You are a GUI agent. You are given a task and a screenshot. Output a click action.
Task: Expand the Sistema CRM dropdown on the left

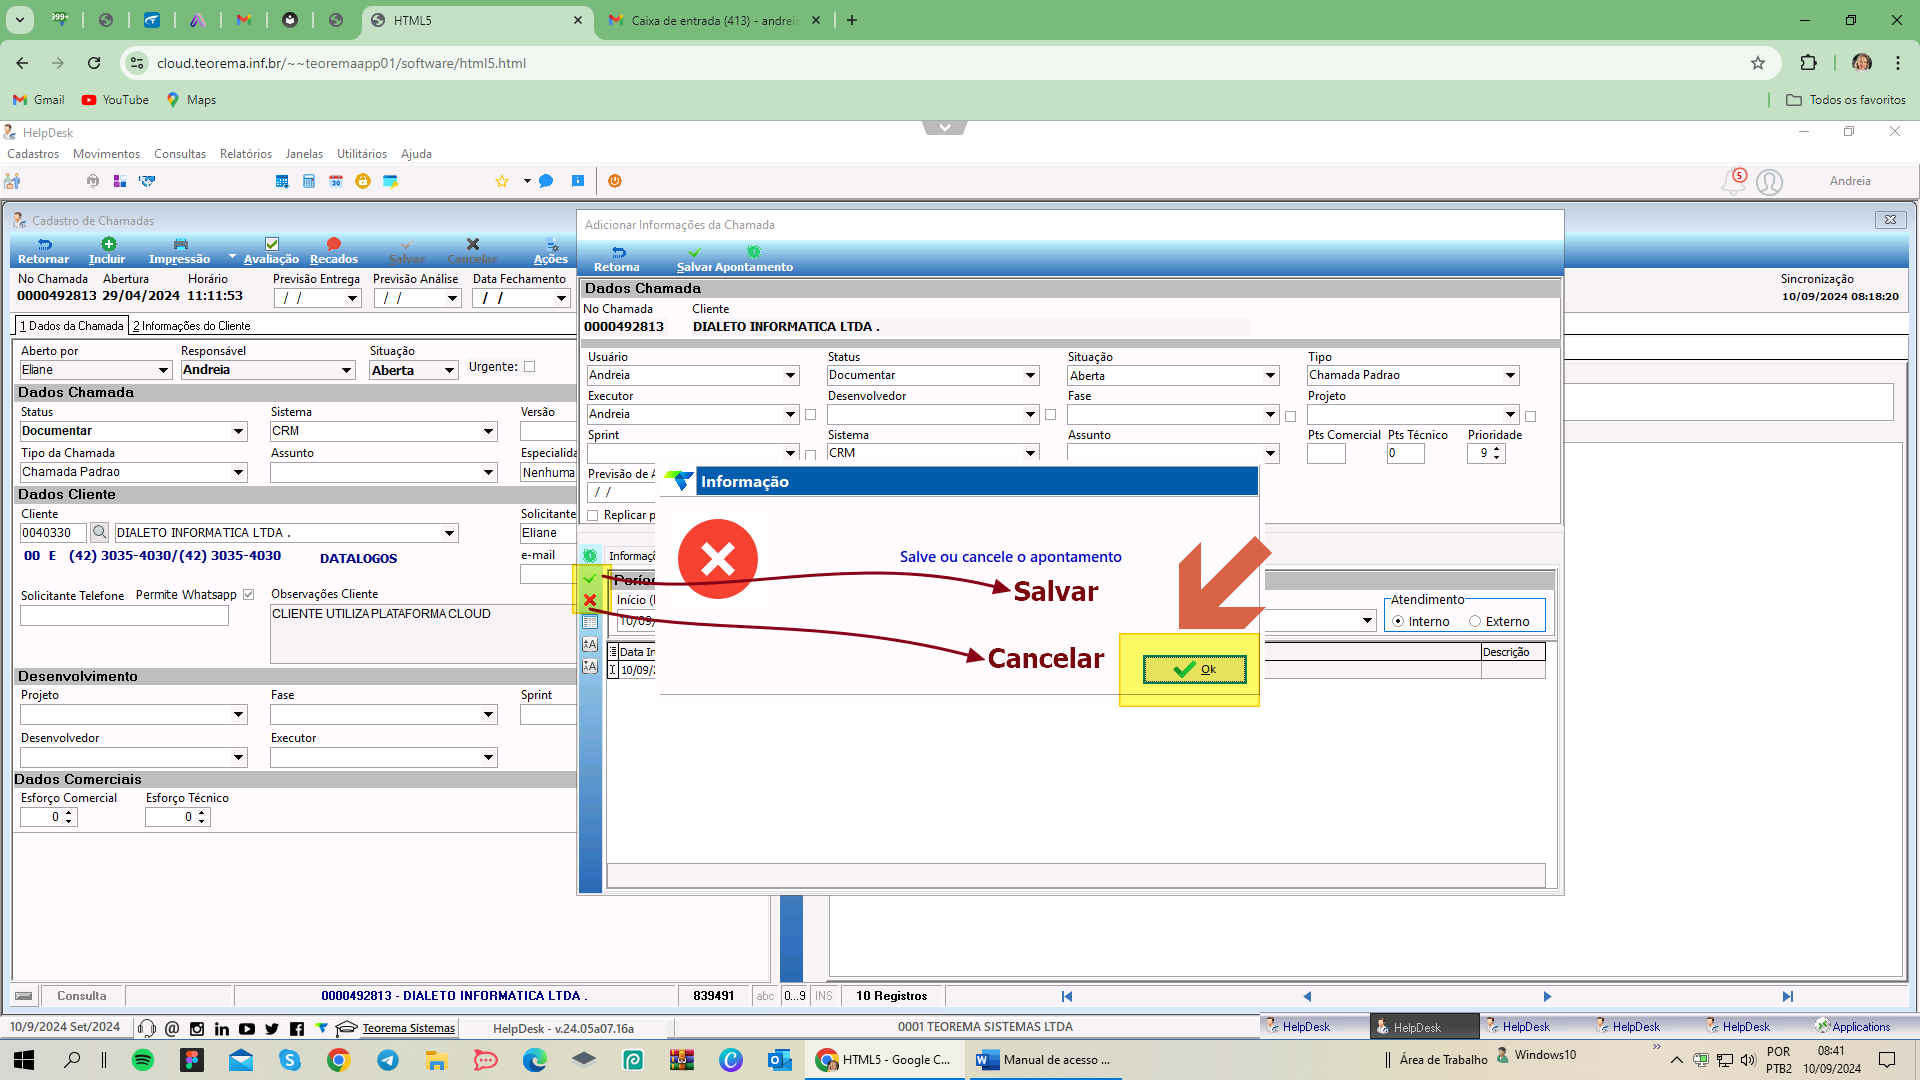(x=489, y=432)
